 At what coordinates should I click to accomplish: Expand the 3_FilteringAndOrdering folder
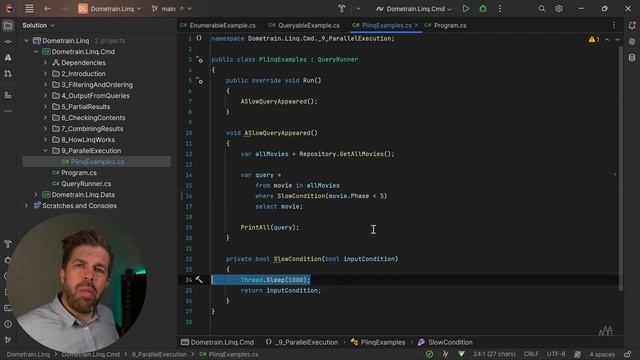[x=45, y=84]
